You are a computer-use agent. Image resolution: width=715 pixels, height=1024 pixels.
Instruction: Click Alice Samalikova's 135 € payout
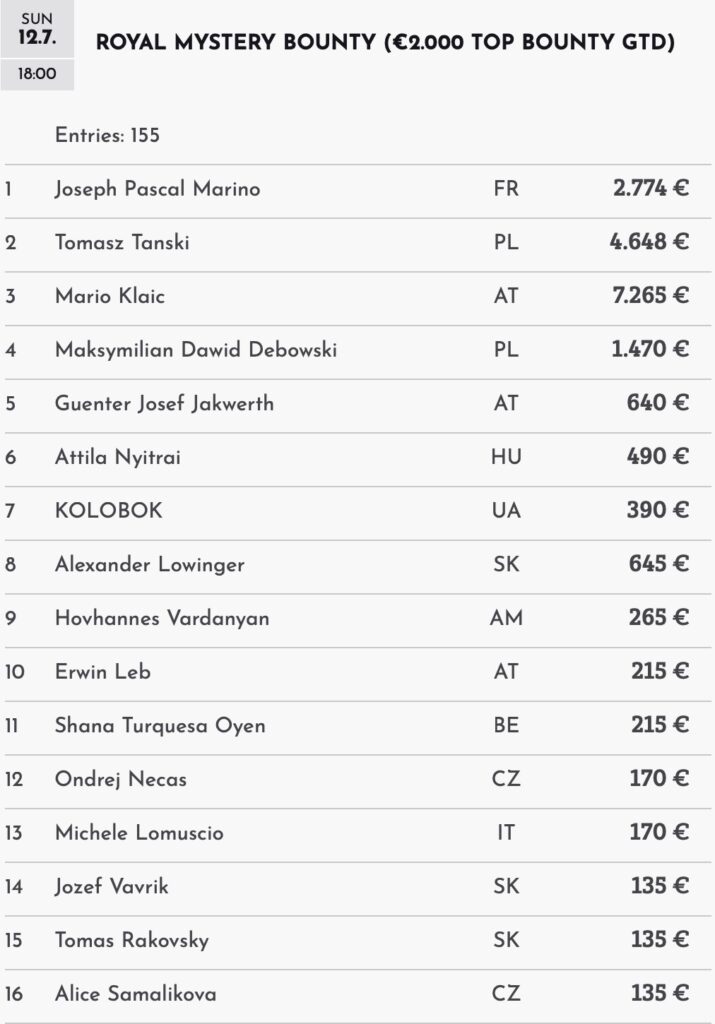(x=659, y=993)
